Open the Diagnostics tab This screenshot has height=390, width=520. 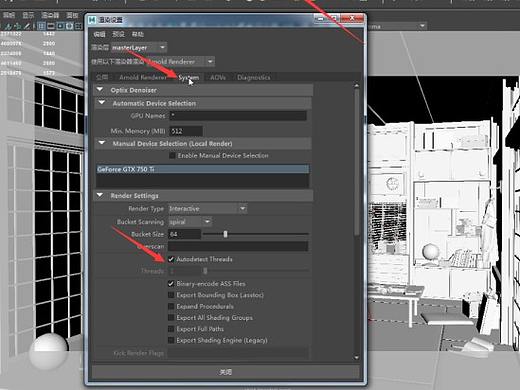click(x=254, y=77)
